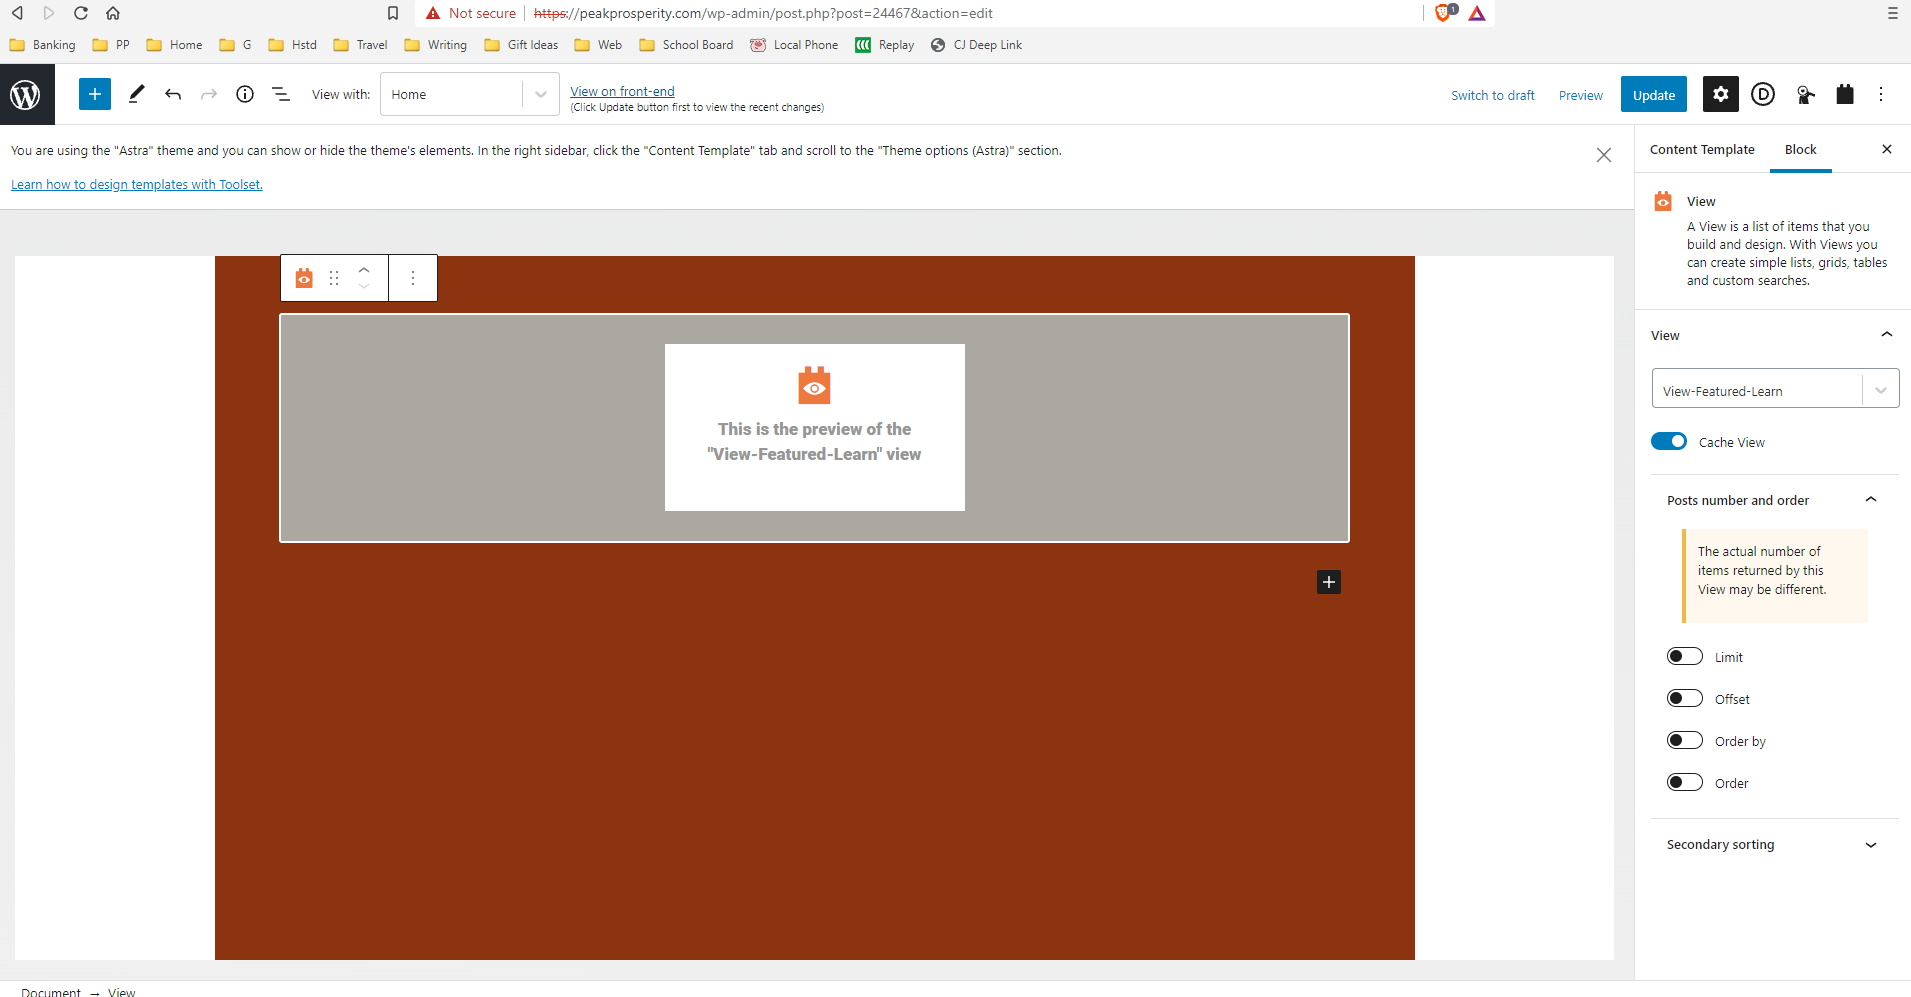Open Brave Rewards triangle icon

[1477, 13]
